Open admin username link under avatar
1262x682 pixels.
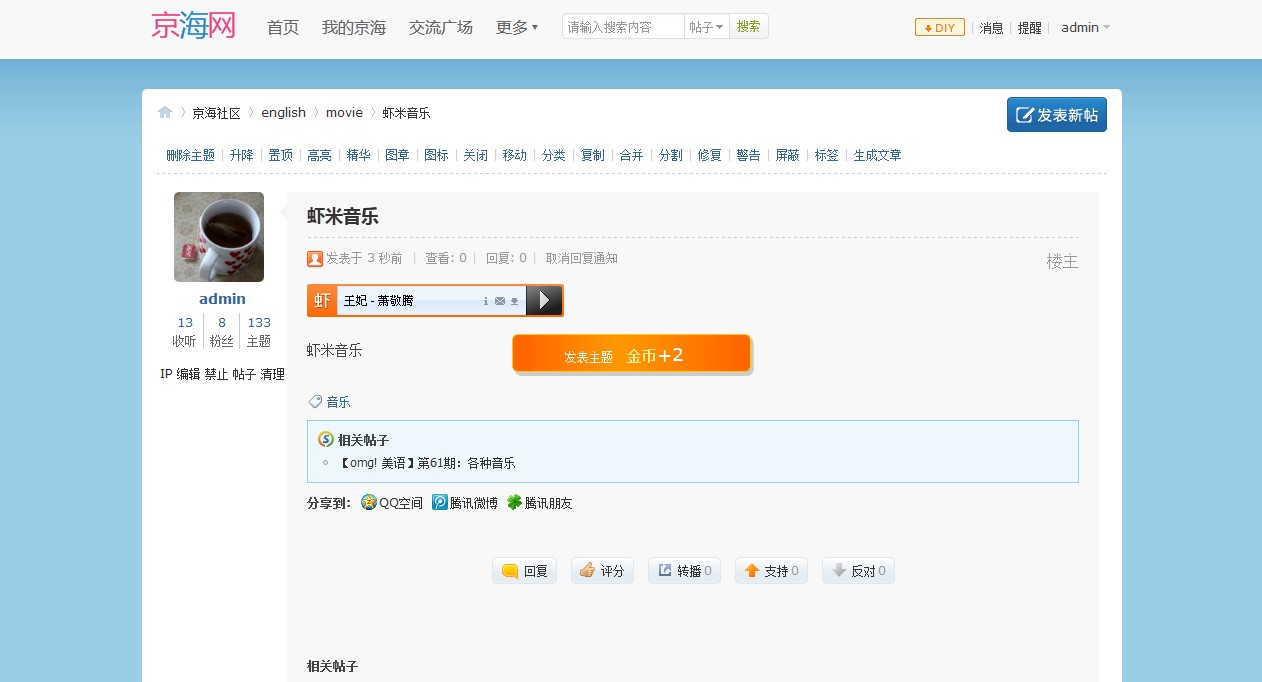click(222, 299)
